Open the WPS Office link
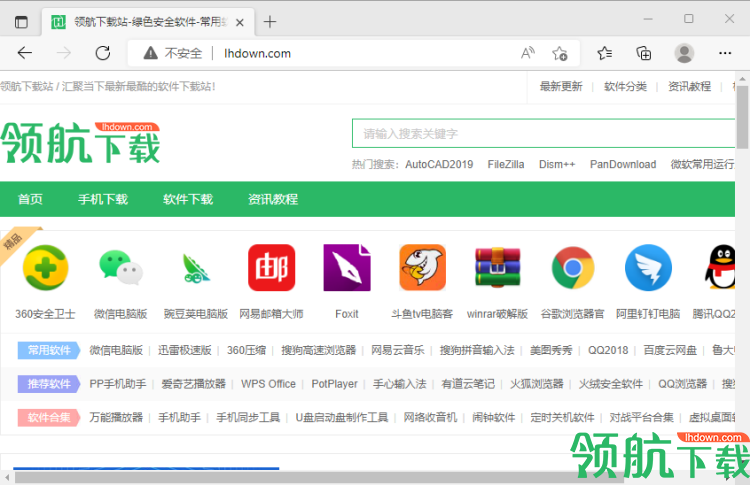750x485 pixels. click(x=268, y=384)
